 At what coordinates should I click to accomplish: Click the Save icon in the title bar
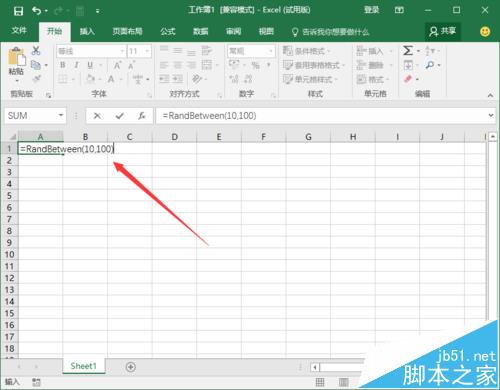pyautogui.click(x=18, y=11)
